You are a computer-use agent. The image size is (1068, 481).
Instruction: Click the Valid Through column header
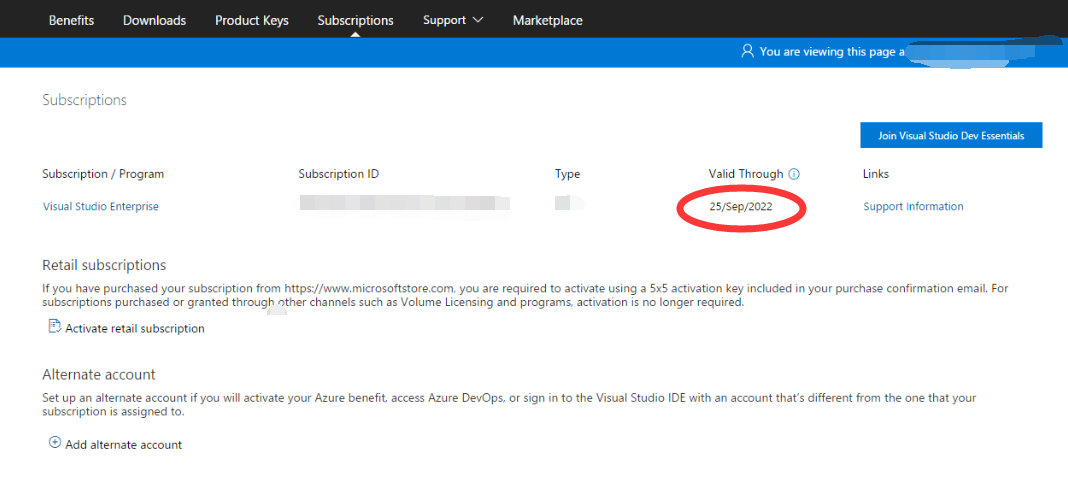point(746,174)
